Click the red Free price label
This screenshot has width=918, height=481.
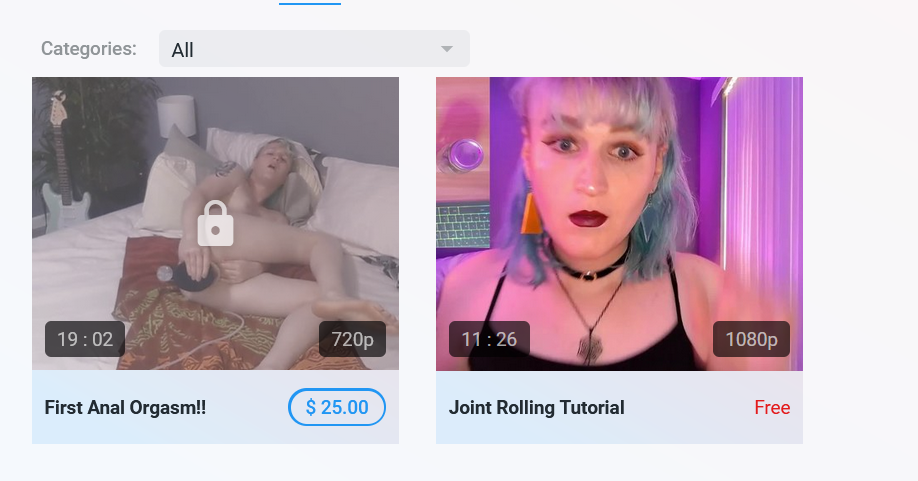pyautogui.click(x=772, y=407)
